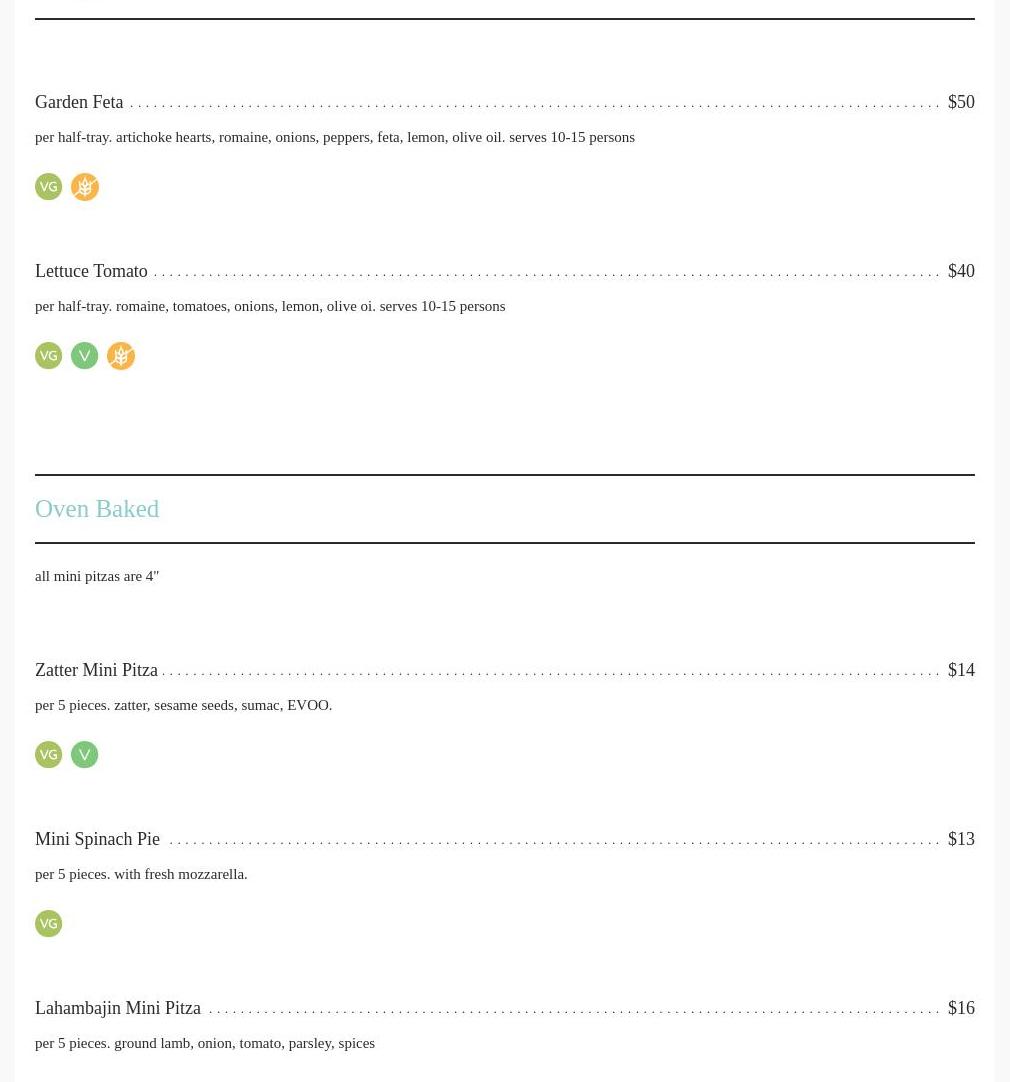Click the vegan V icon under Lettuce Tomato

pyautogui.click(x=85, y=356)
